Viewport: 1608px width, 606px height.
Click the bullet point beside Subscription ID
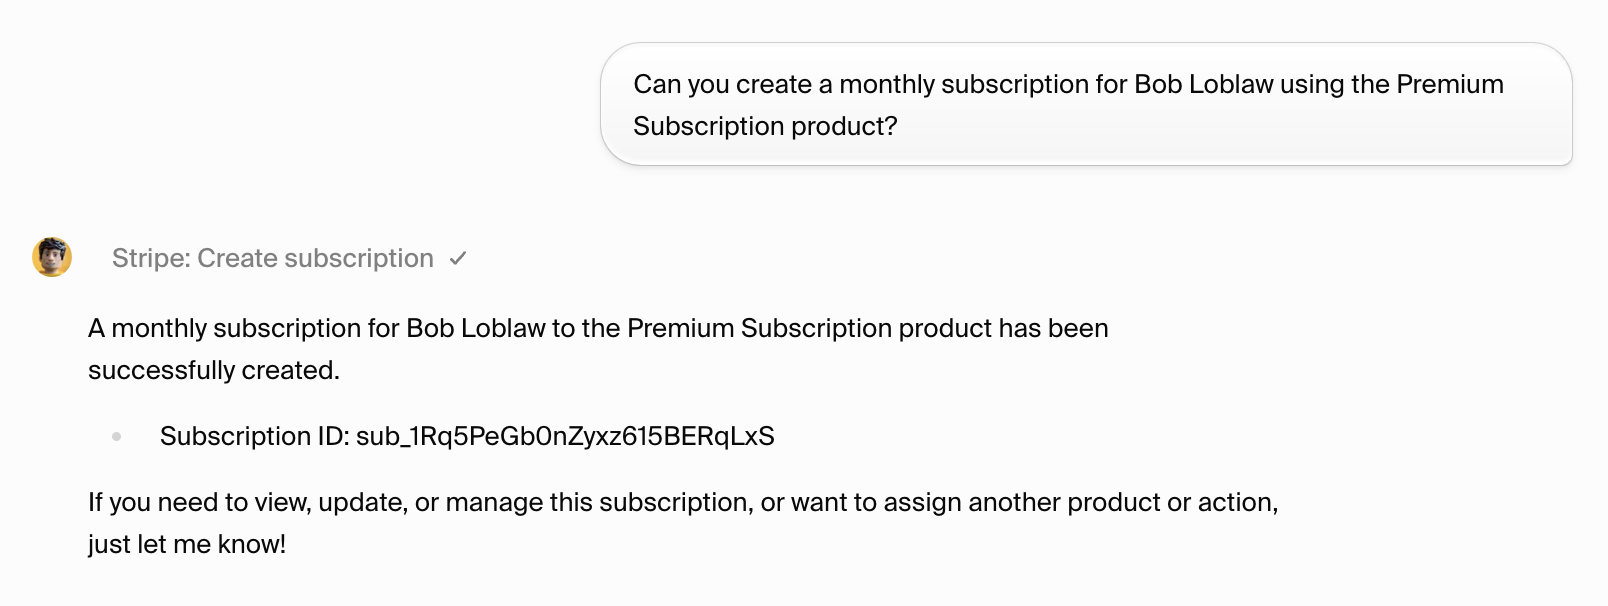tap(118, 434)
